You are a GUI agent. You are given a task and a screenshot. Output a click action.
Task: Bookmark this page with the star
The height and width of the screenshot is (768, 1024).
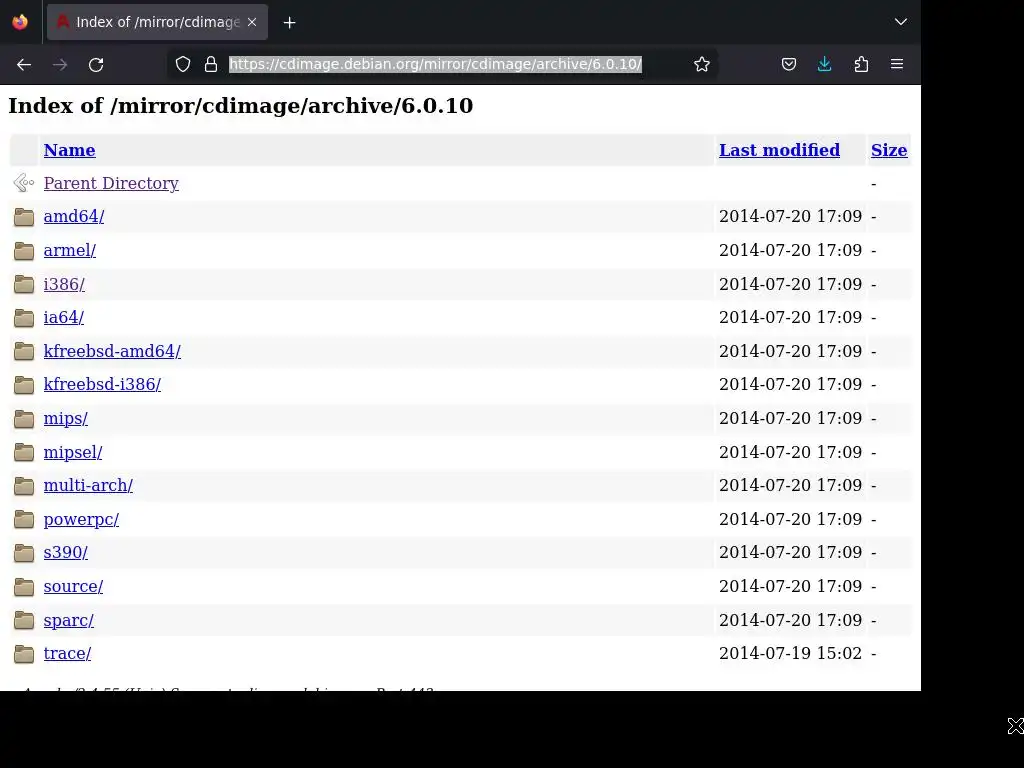coord(702,64)
